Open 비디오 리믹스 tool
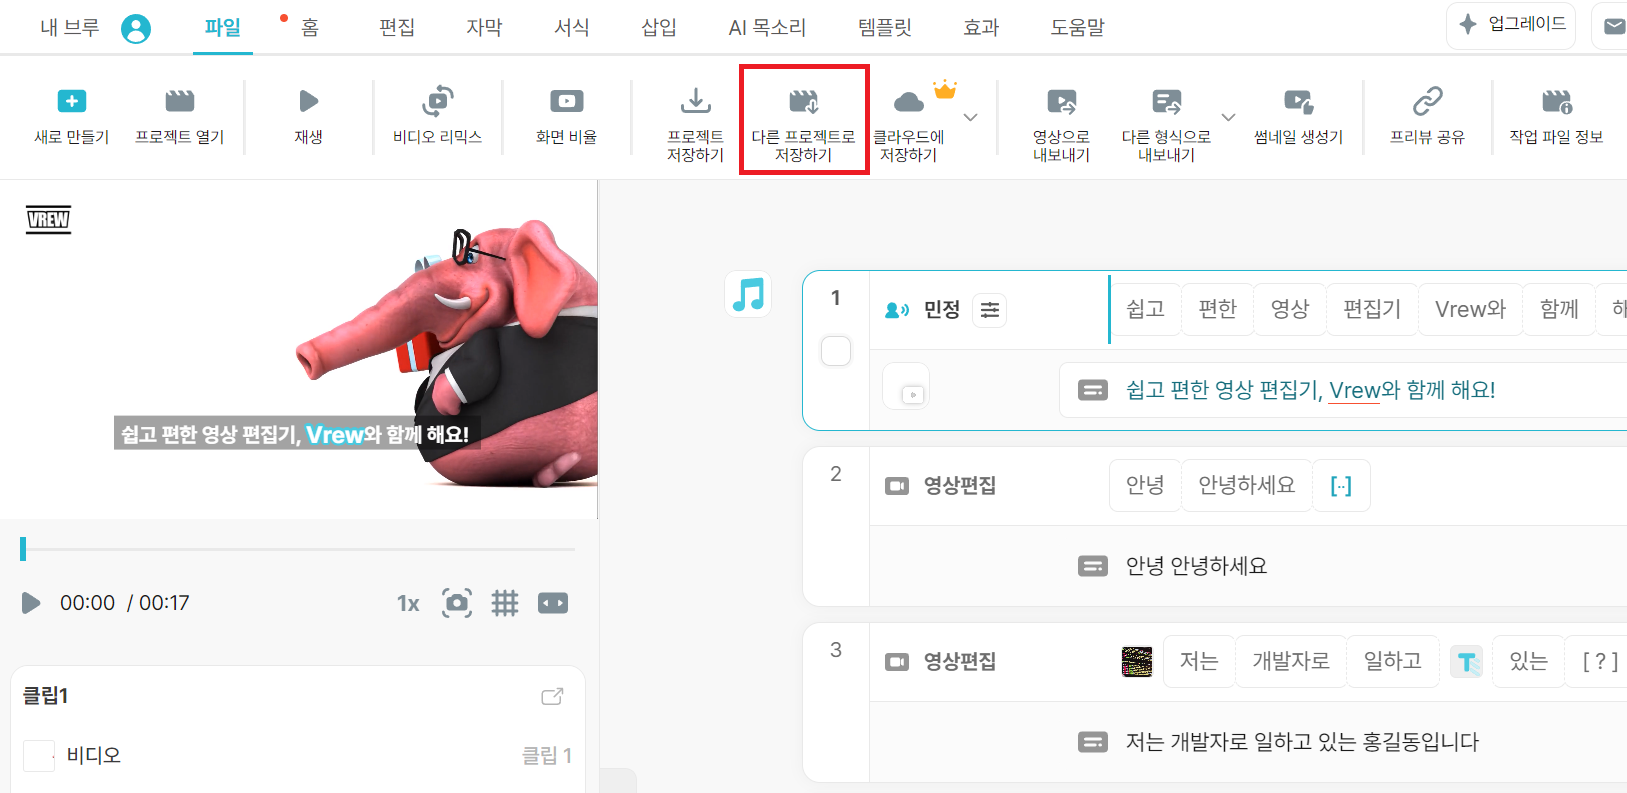Image resolution: width=1627 pixels, height=793 pixels. [x=438, y=101]
